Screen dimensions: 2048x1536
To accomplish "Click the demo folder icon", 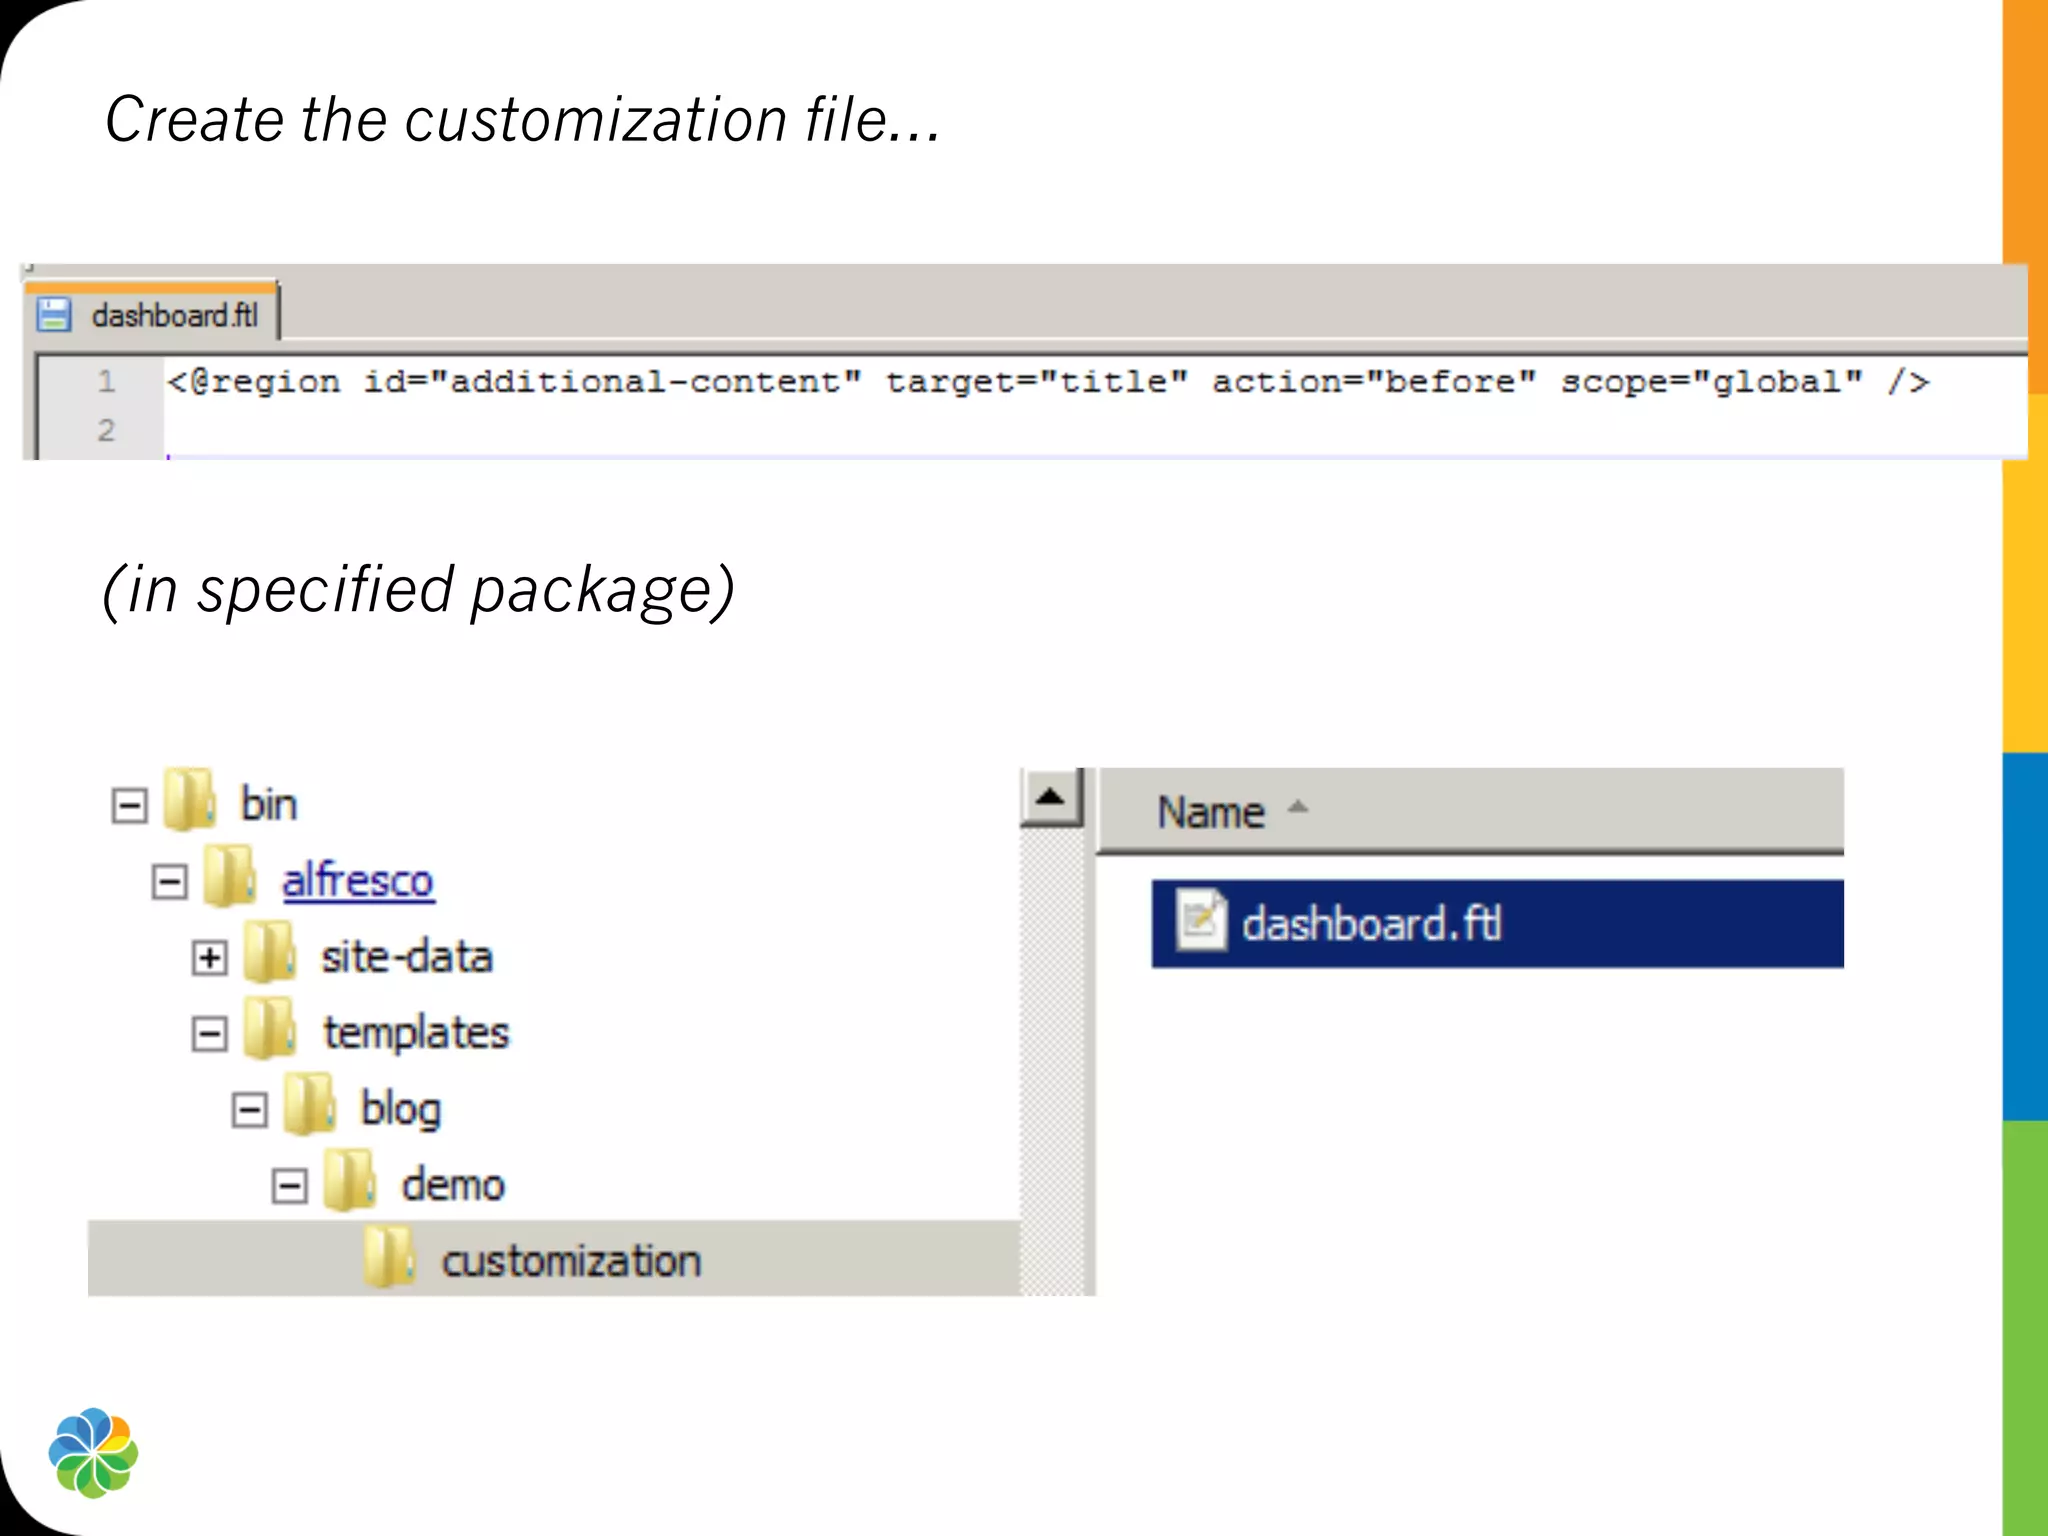I will pyautogui.click(x=349, y=1180).
